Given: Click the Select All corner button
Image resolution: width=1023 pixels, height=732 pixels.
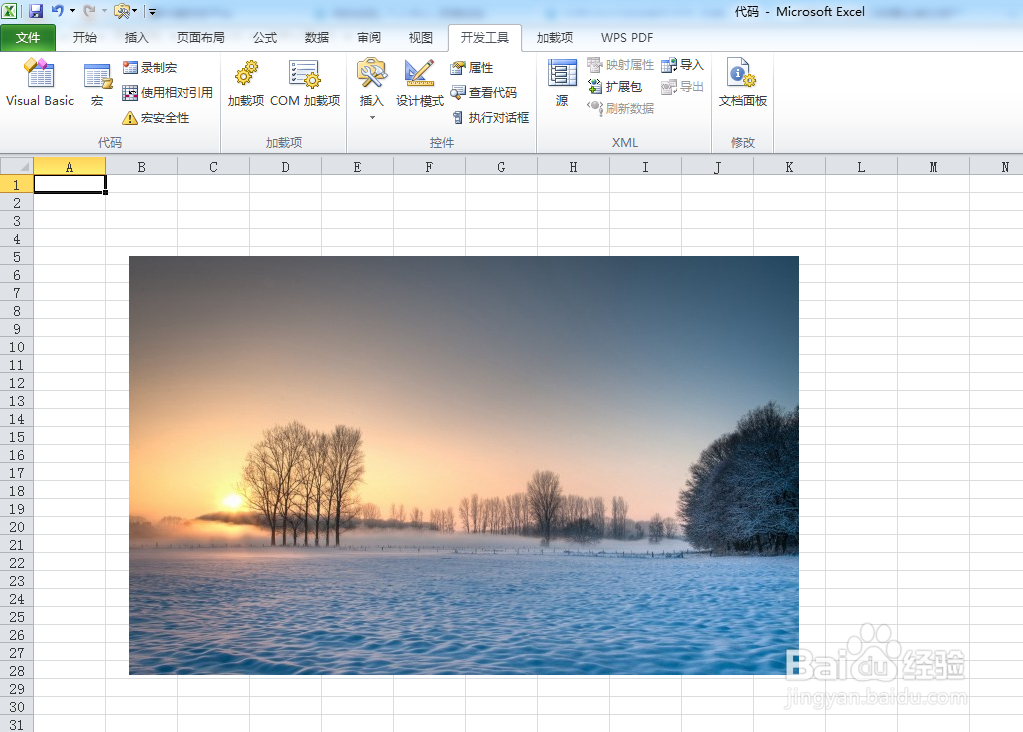Looking at the screenshot, I should 17,166.
